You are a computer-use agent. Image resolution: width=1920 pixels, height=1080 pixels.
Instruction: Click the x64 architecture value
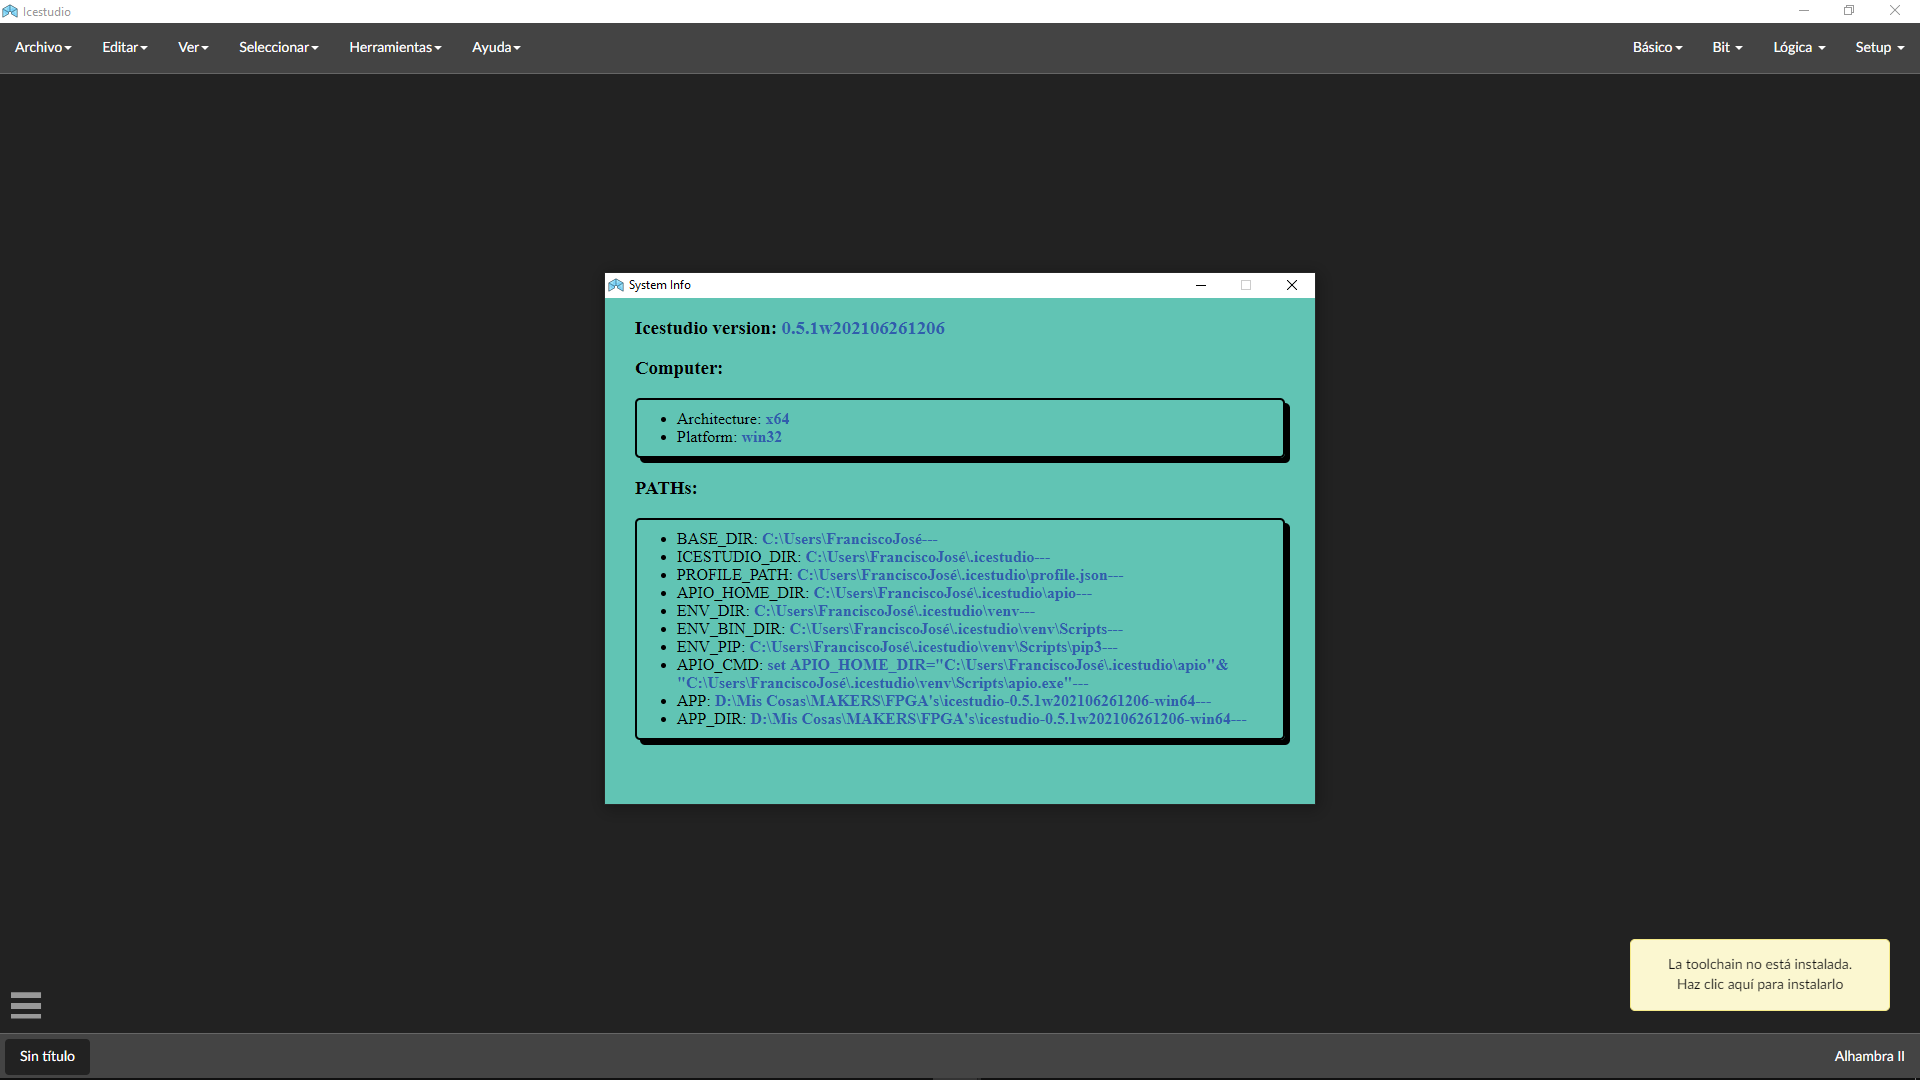[777, 418]
